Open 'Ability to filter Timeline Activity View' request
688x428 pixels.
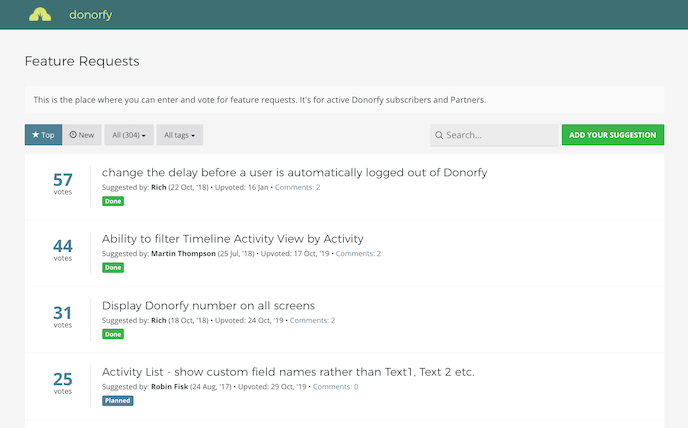[x=232, y=239]
